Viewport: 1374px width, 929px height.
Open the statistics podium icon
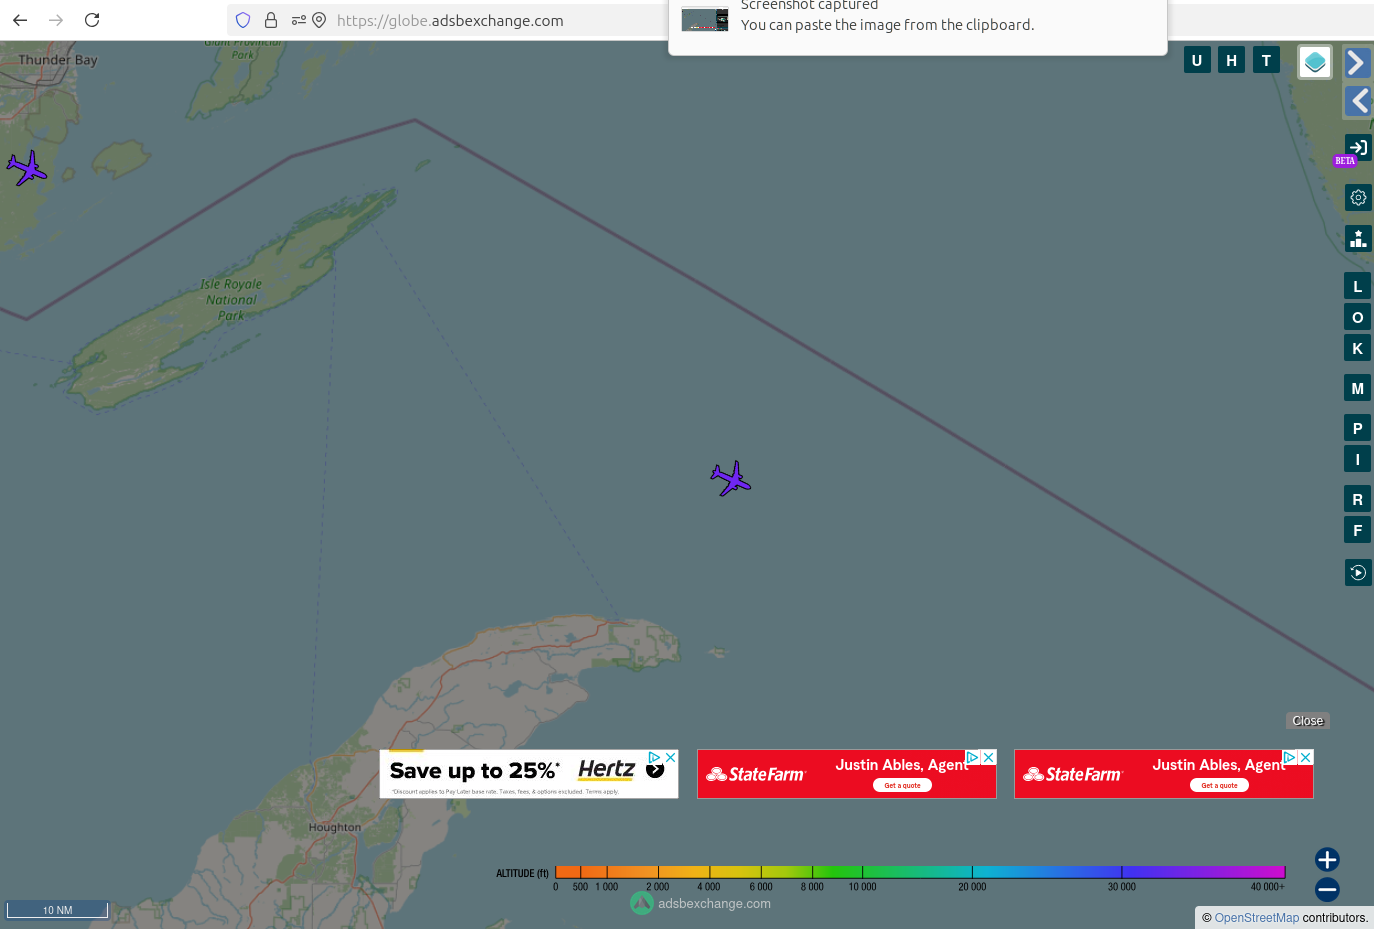tap(1357, 239)
